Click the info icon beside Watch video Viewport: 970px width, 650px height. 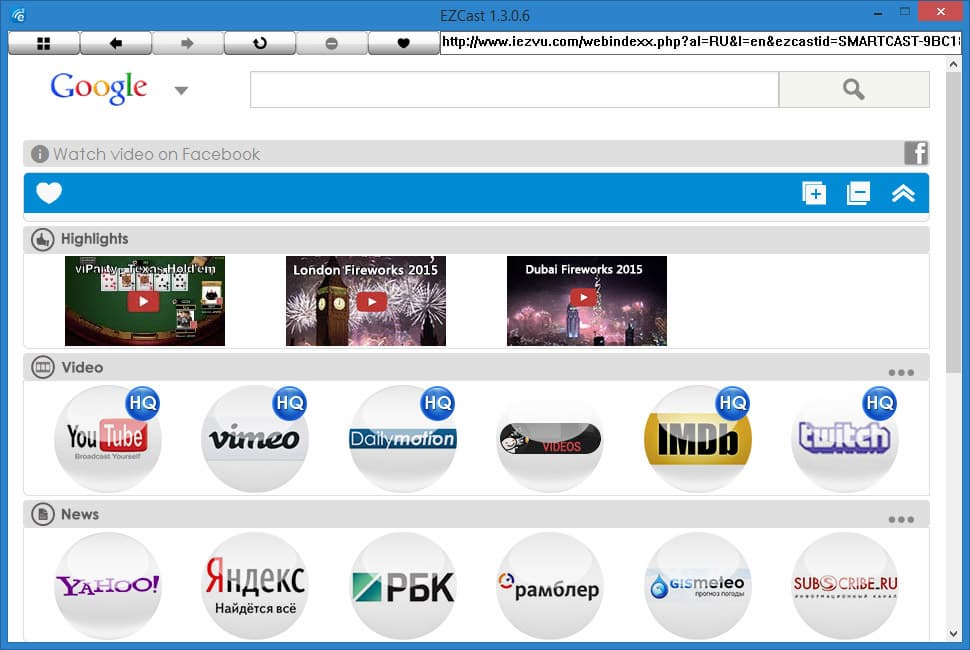click(x=40, y=154)
